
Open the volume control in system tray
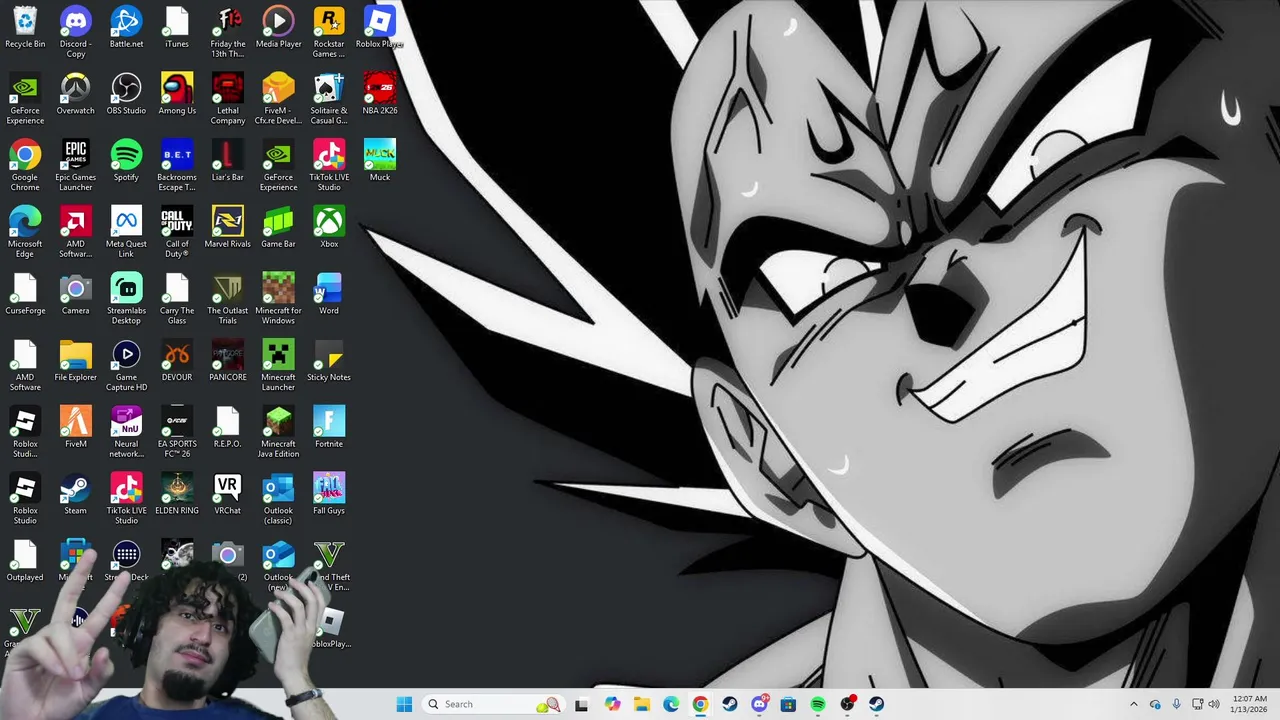1214,704
